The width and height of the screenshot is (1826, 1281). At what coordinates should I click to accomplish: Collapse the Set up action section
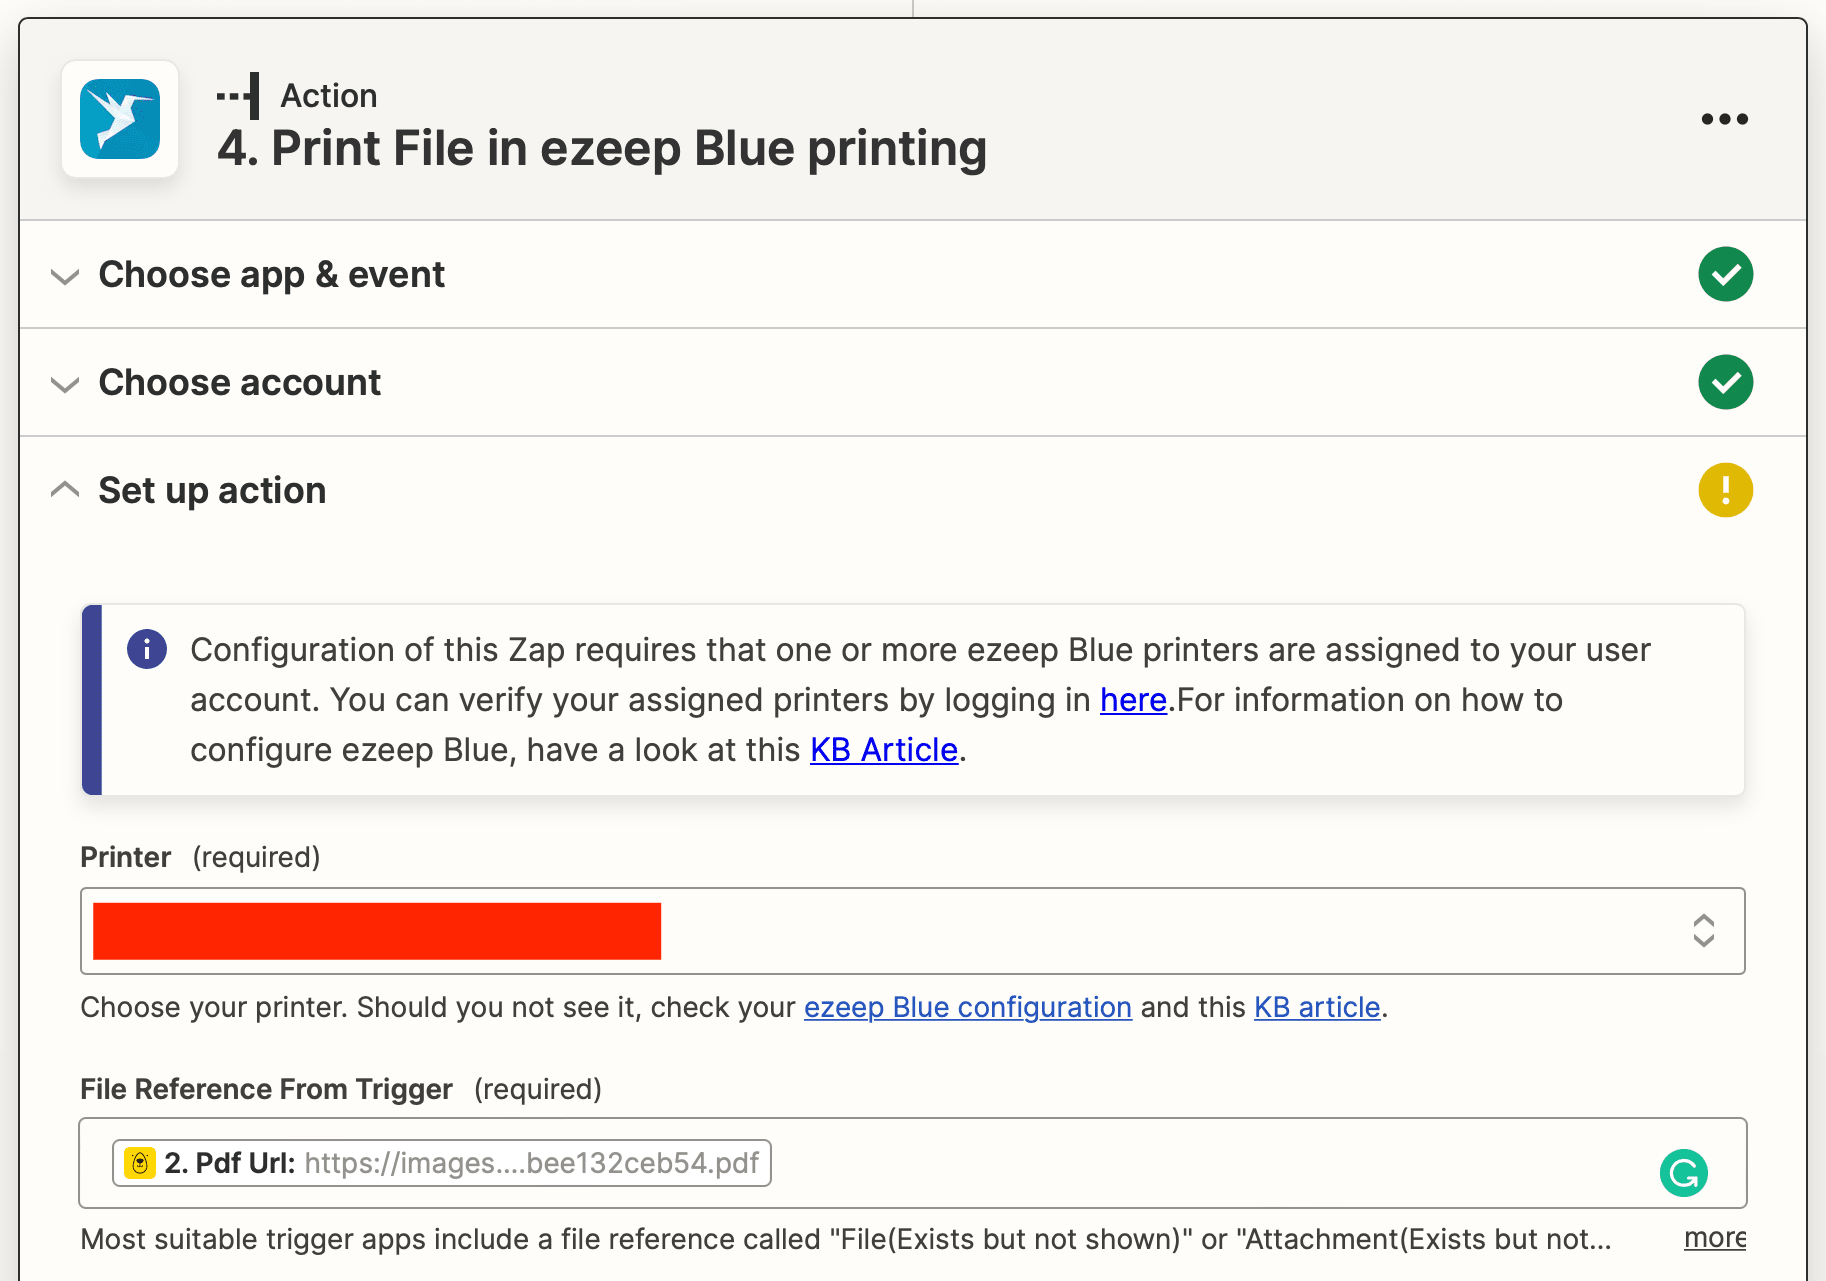click(x=65, y=490)
